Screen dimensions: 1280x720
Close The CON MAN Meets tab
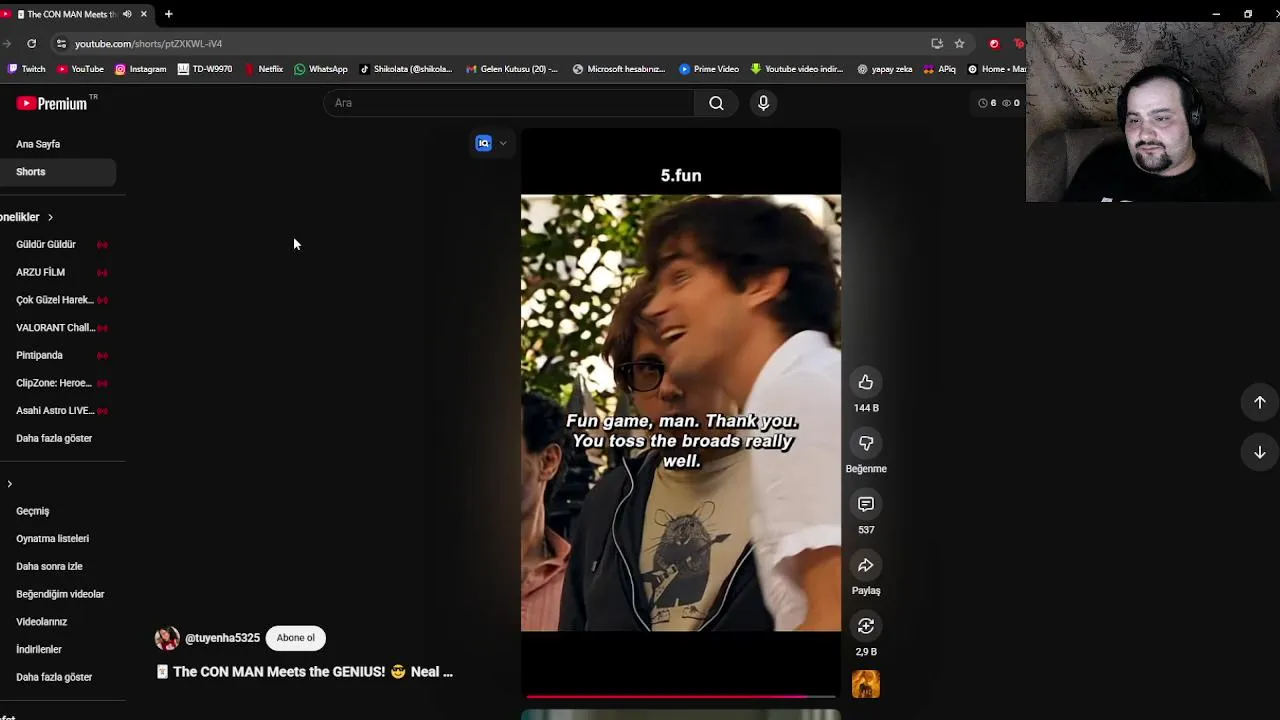pyautogui.click(x=144, y=14)
